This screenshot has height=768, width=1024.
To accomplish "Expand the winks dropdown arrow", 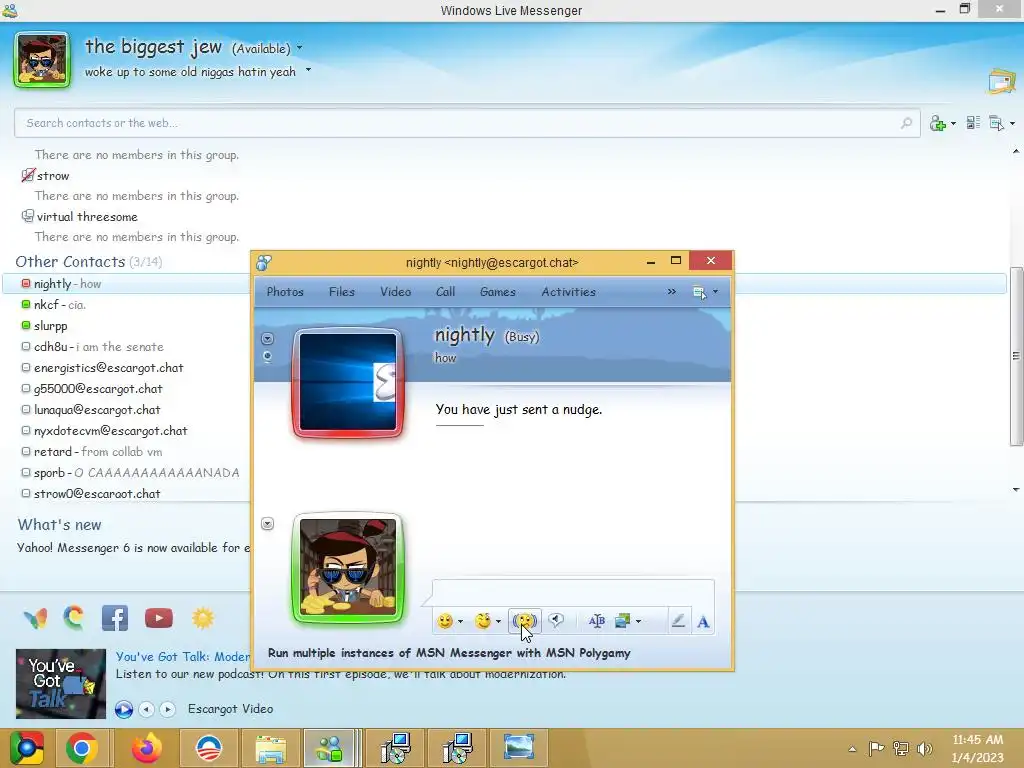I will point(498,622).
